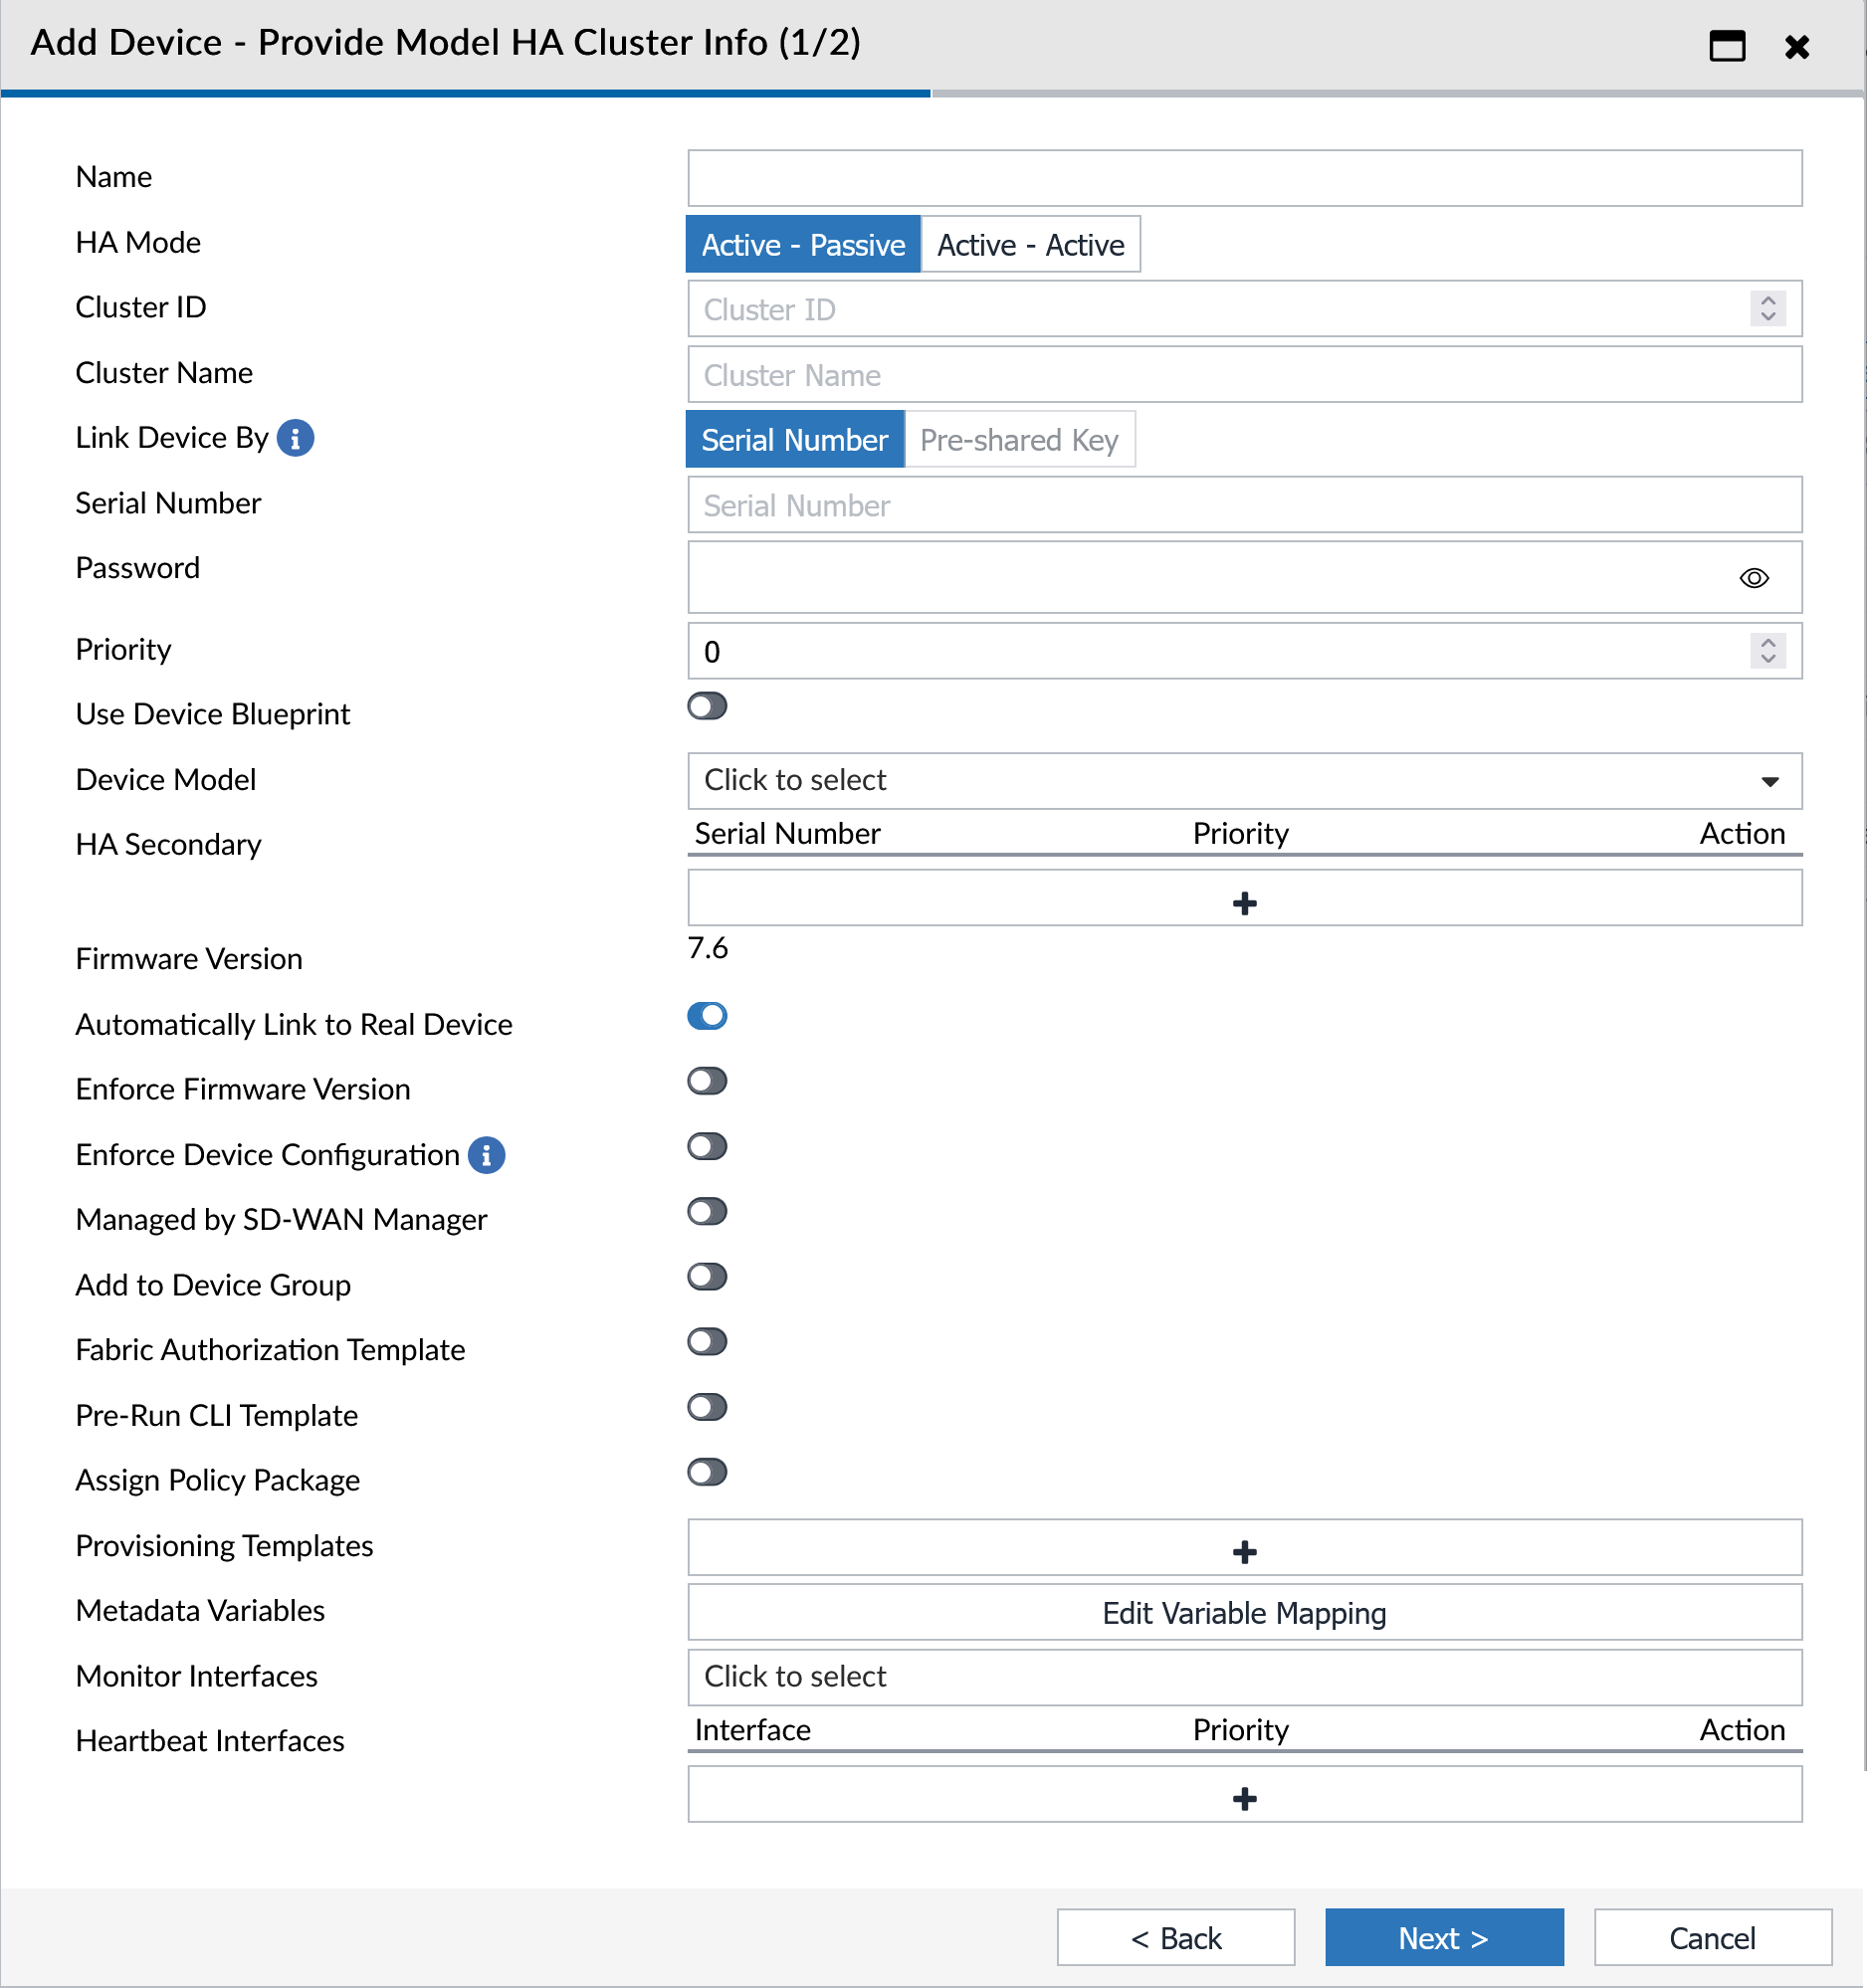Close the Add Device dialog
Viewport: 1867px width, 1988px height.
click(x=1797, y=46)
